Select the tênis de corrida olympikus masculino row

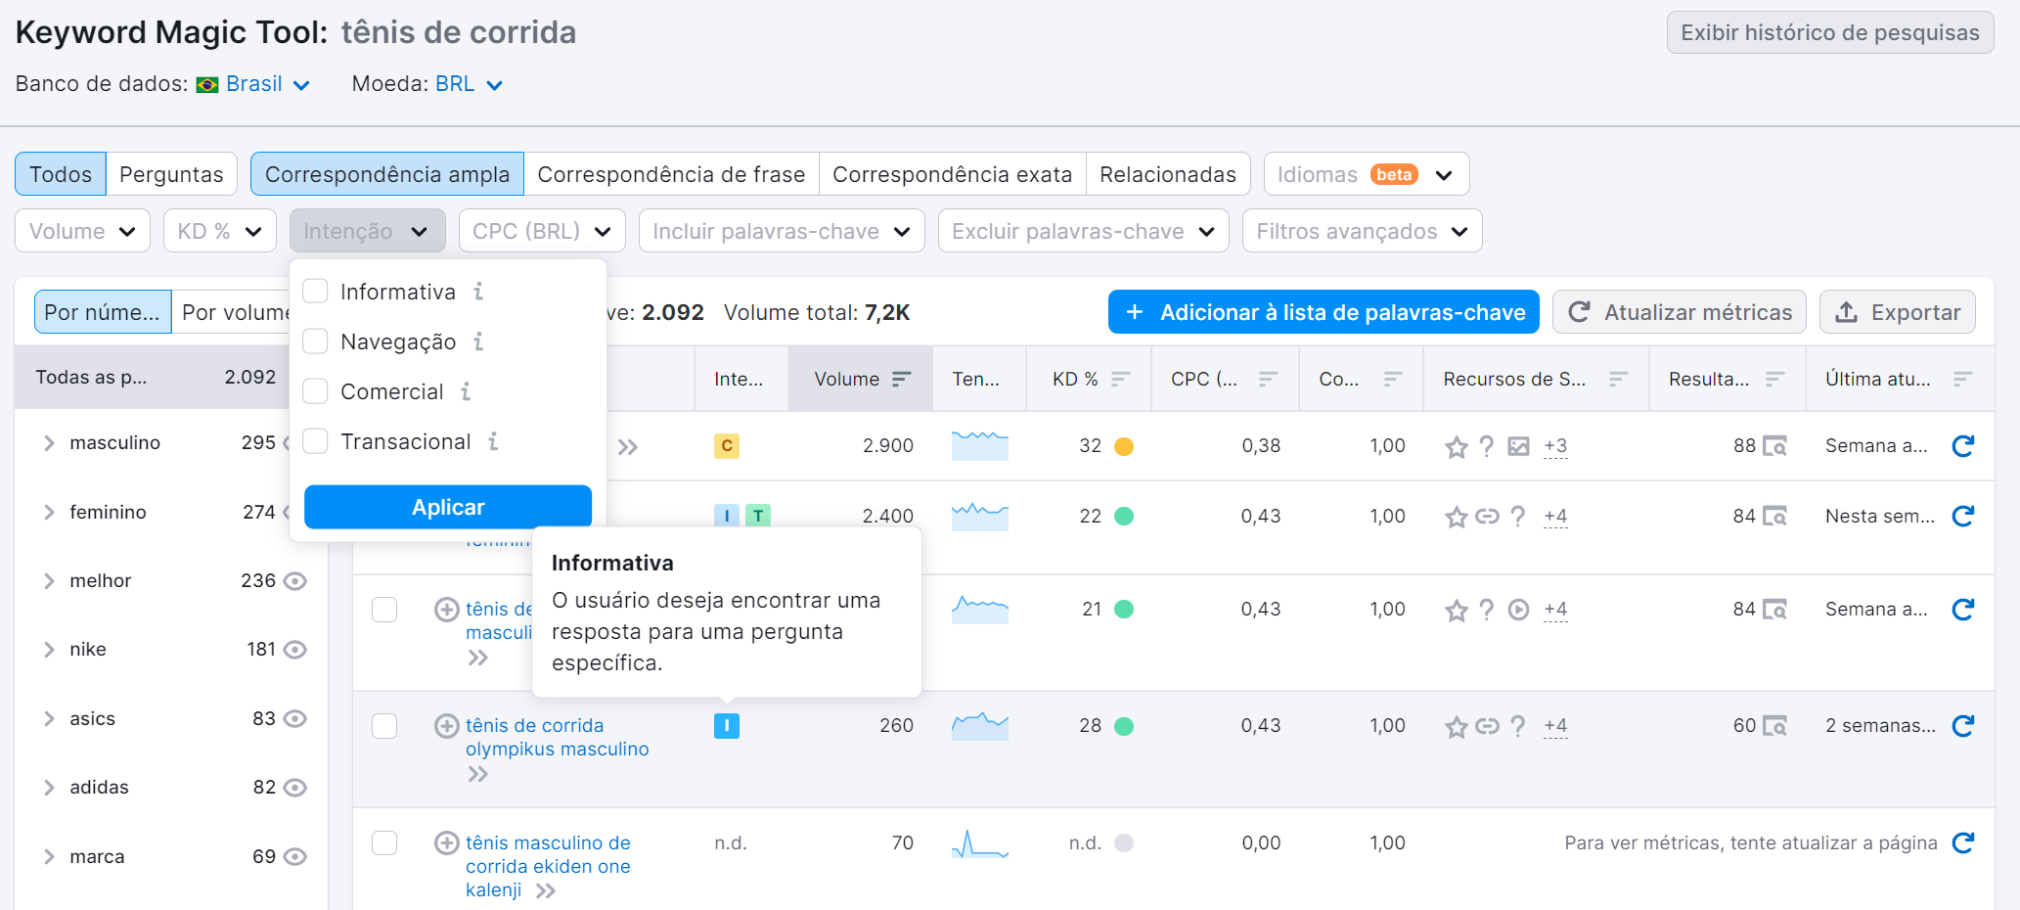coord(384,726)
